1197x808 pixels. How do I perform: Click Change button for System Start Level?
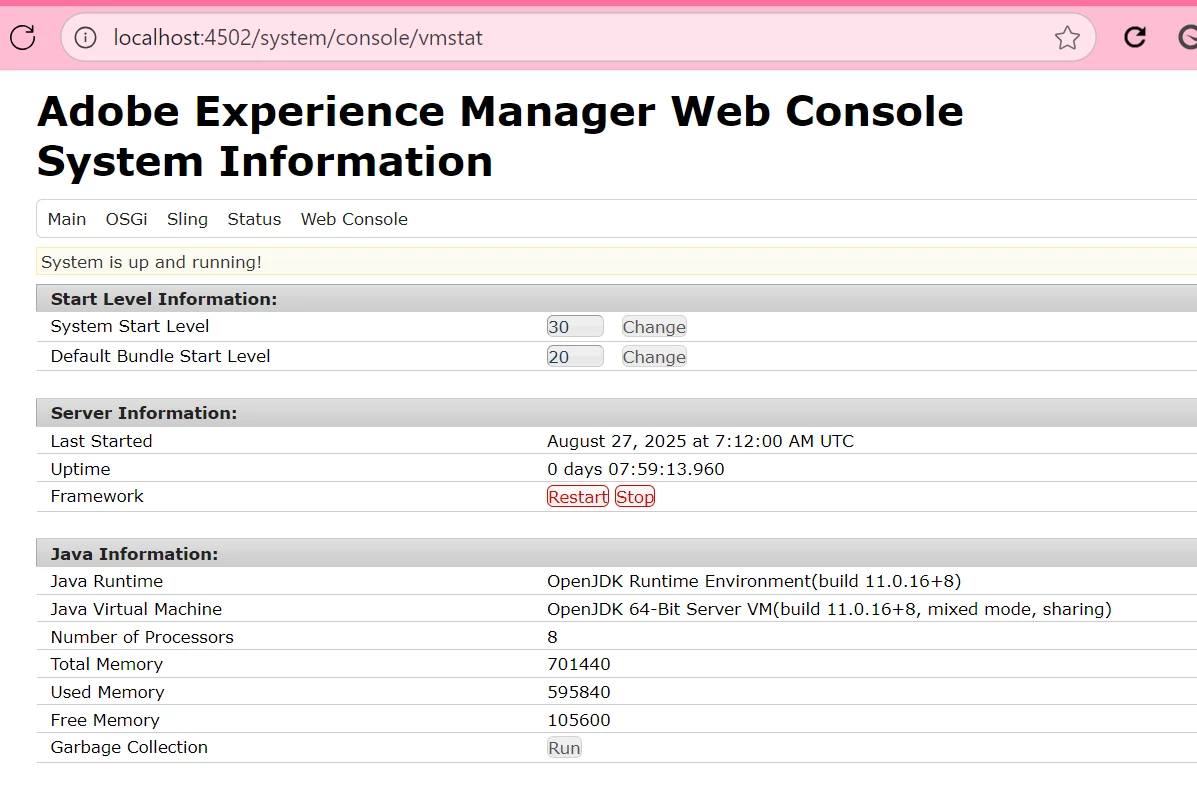(x=653, y=327)
